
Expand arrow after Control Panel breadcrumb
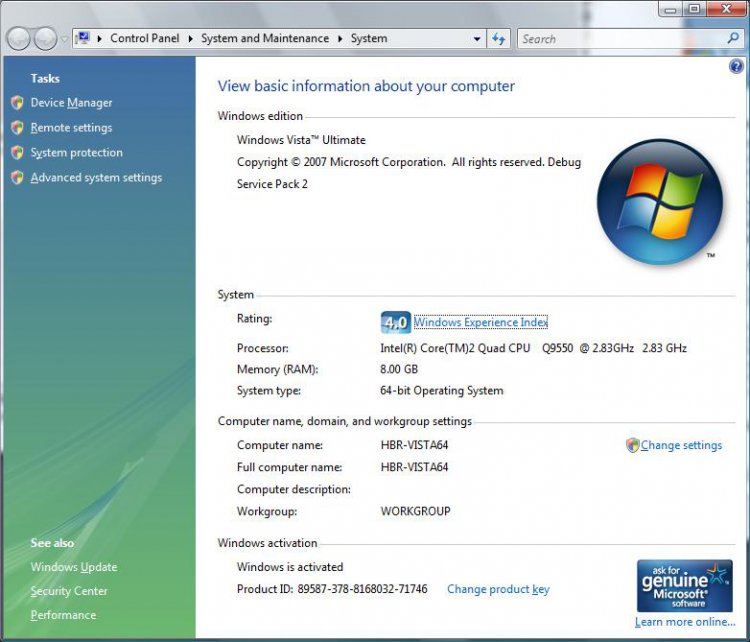coord(190,39)
